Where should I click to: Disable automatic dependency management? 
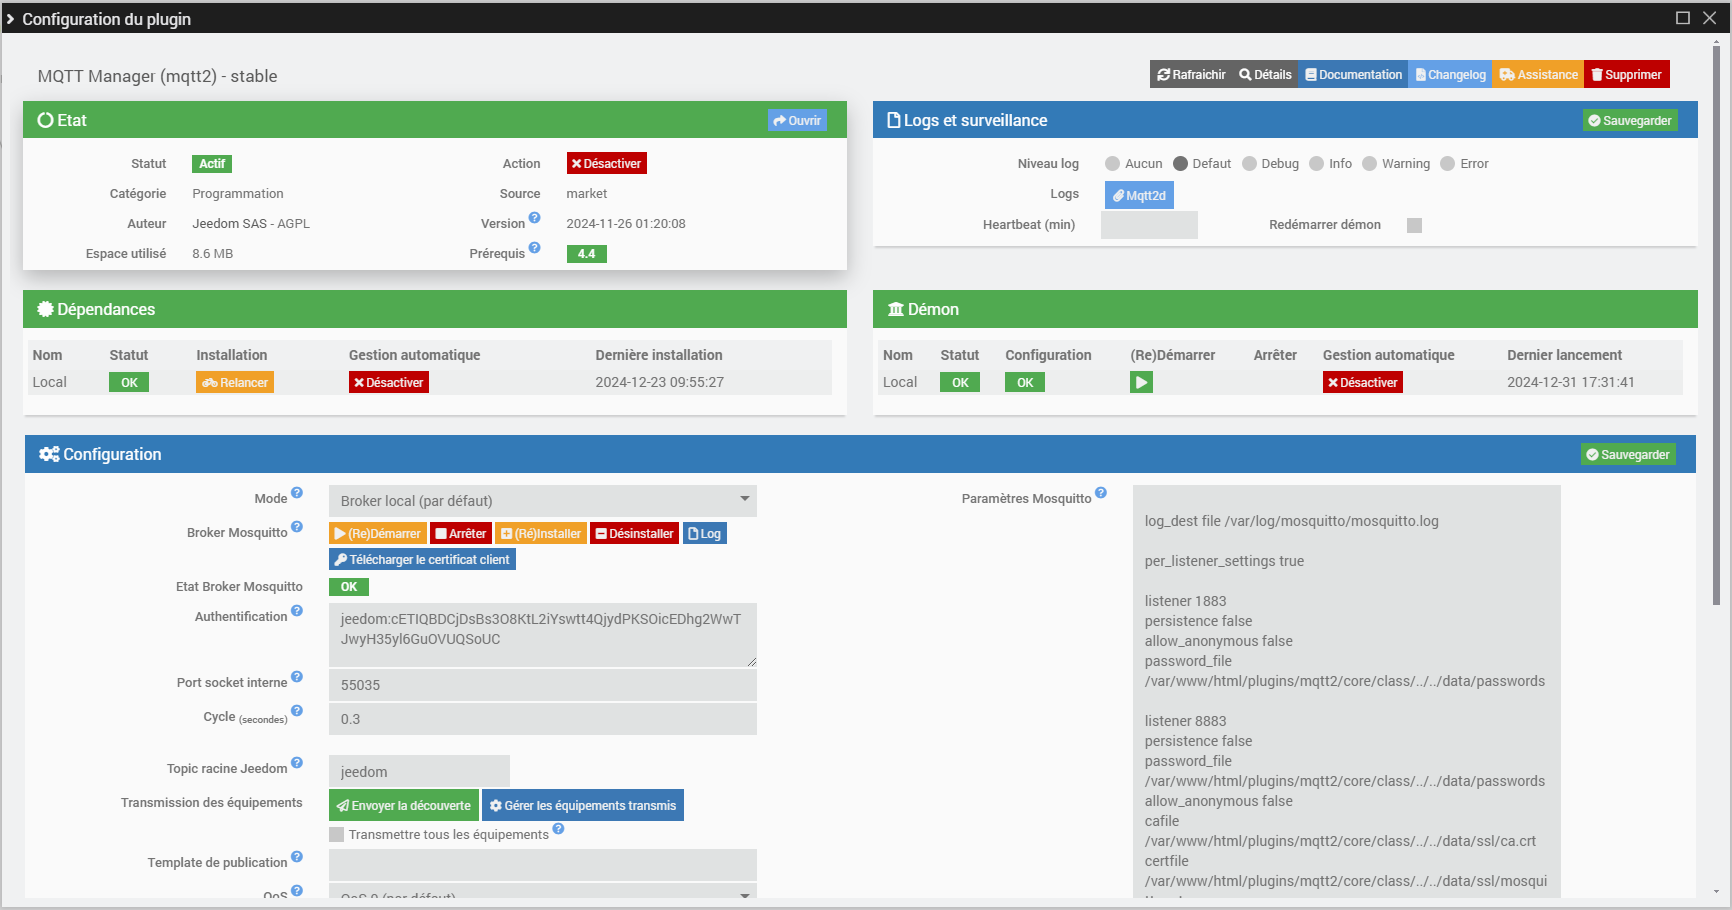pyautogui.click(x=389, y=383)
